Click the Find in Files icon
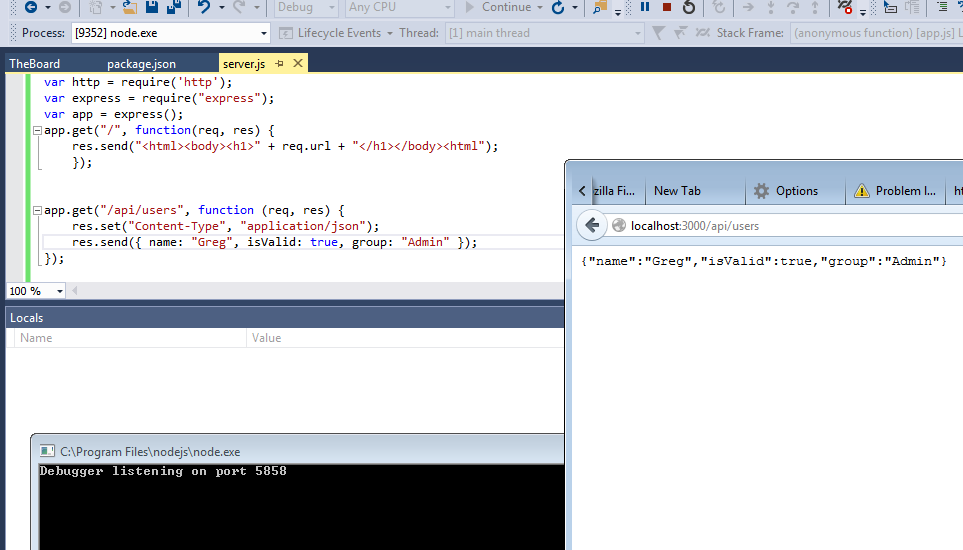The width and height of the screenshot is (963, 550). pos(599,7)
